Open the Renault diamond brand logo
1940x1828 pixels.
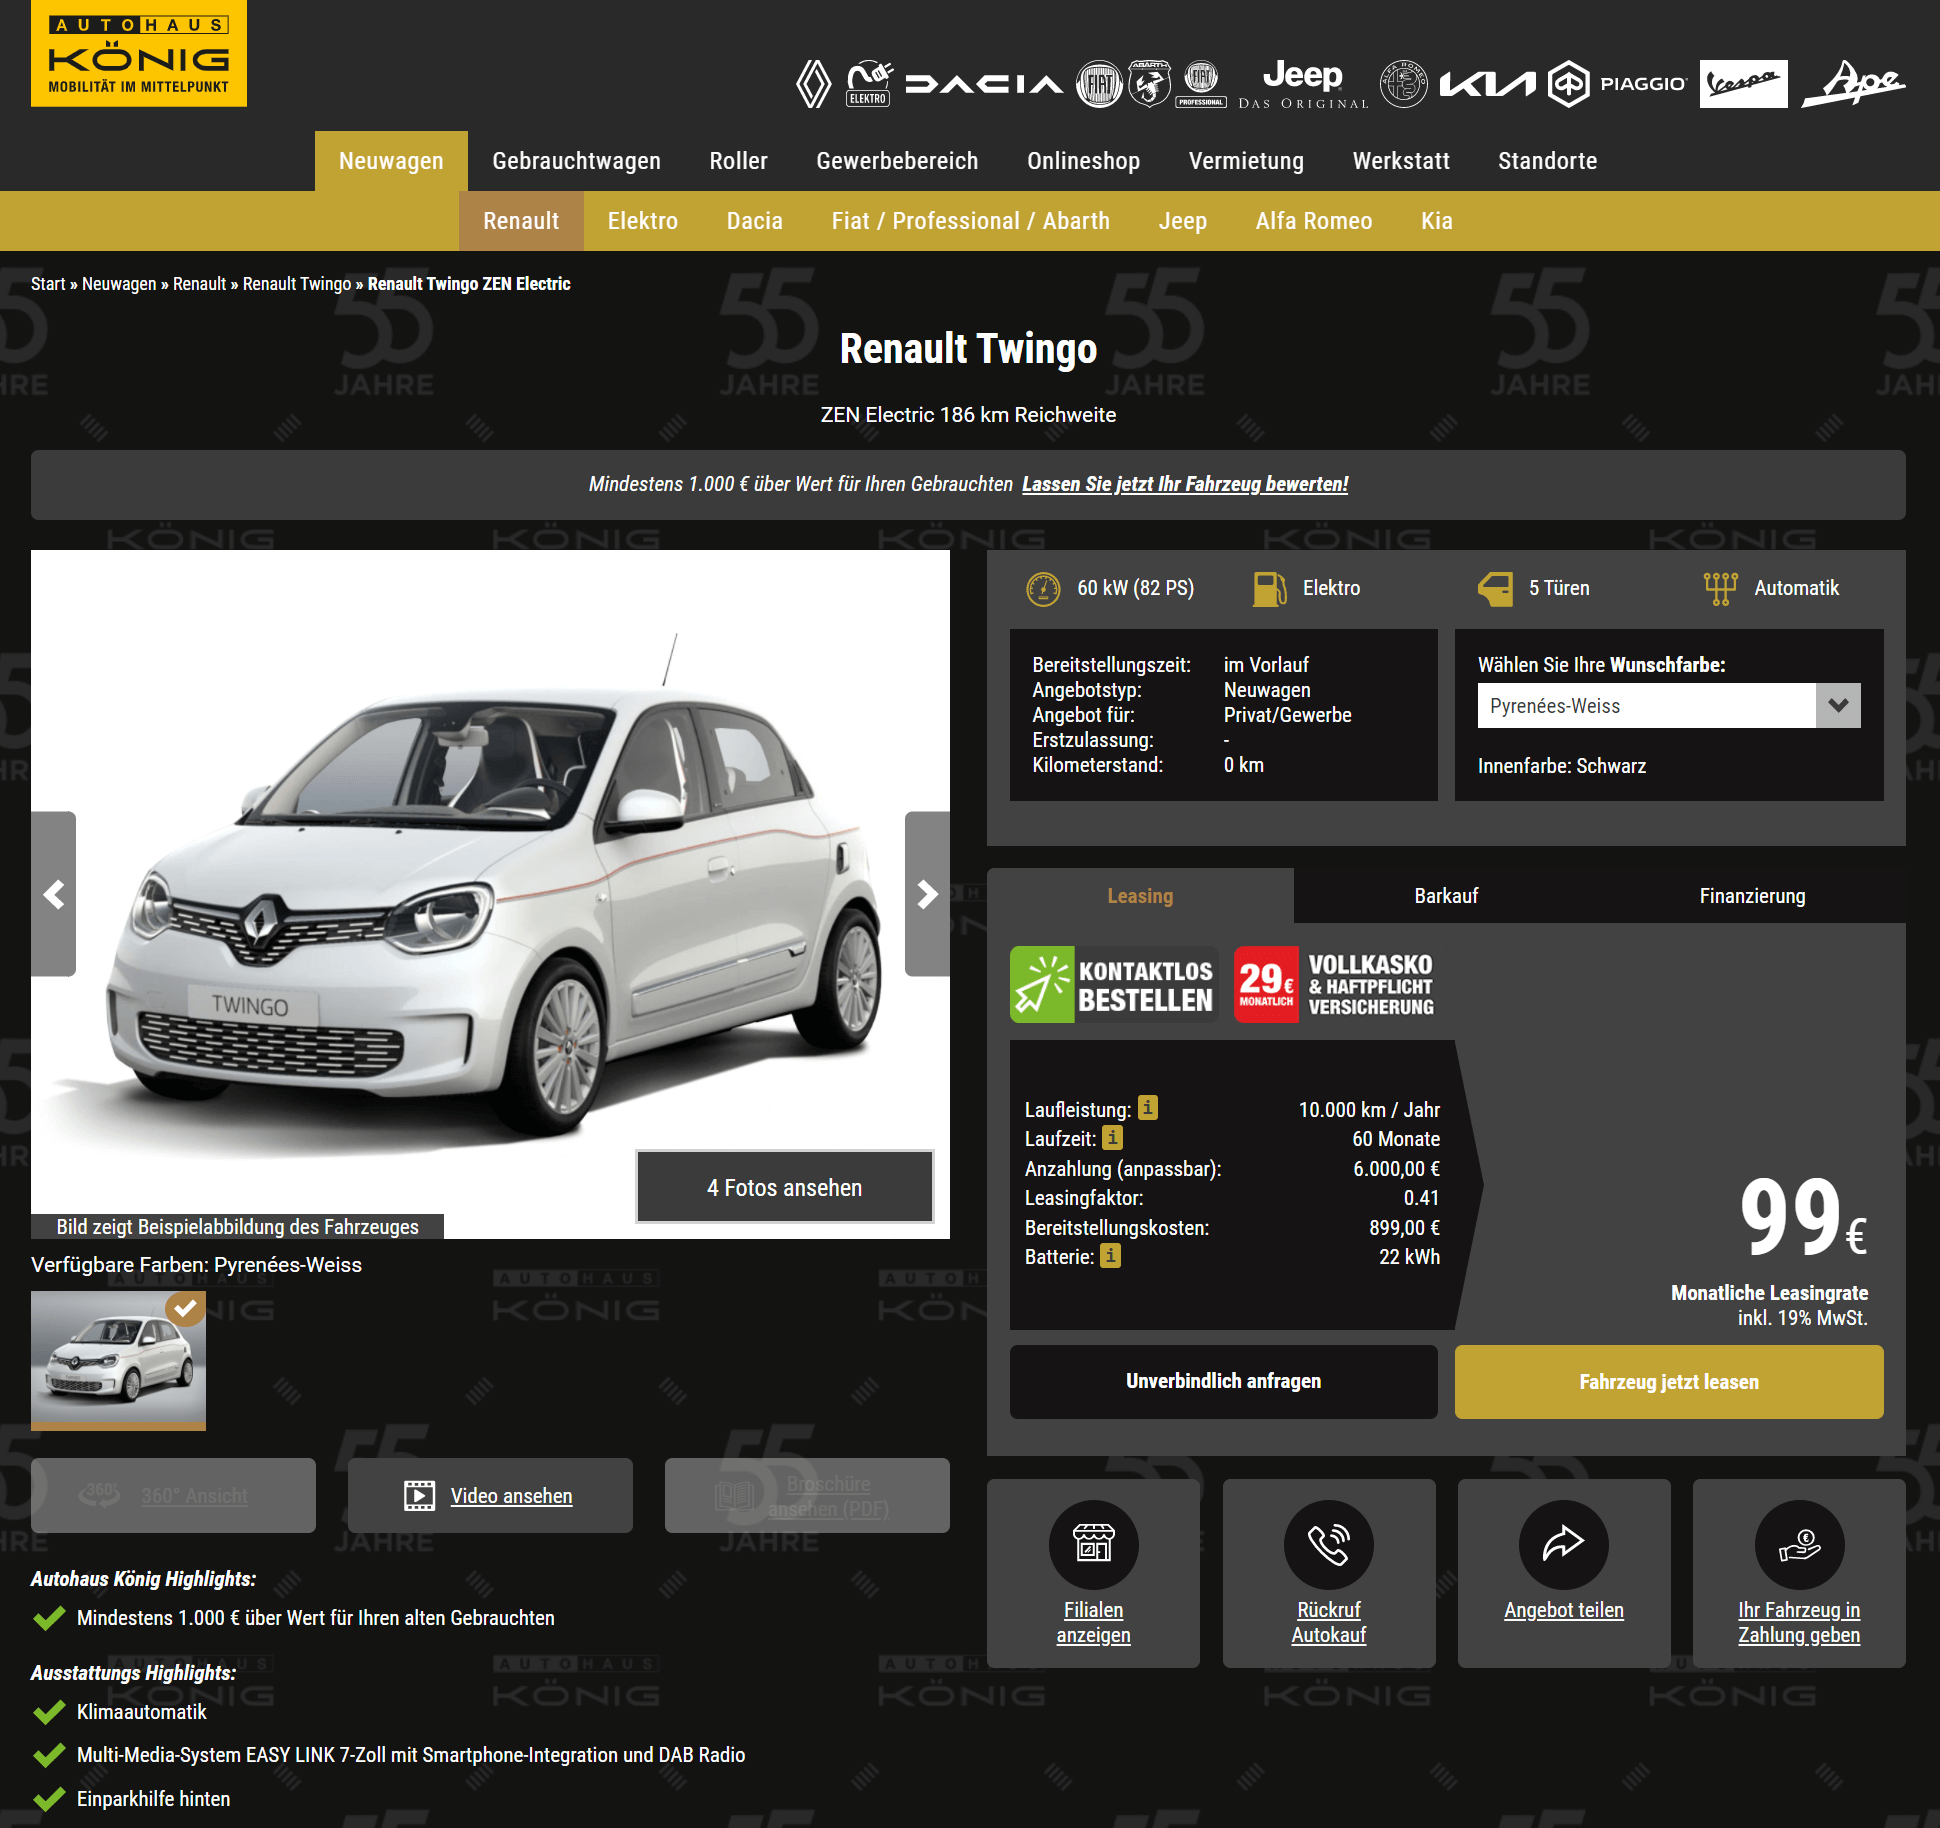pyautogui.click(x=813, y=84)
